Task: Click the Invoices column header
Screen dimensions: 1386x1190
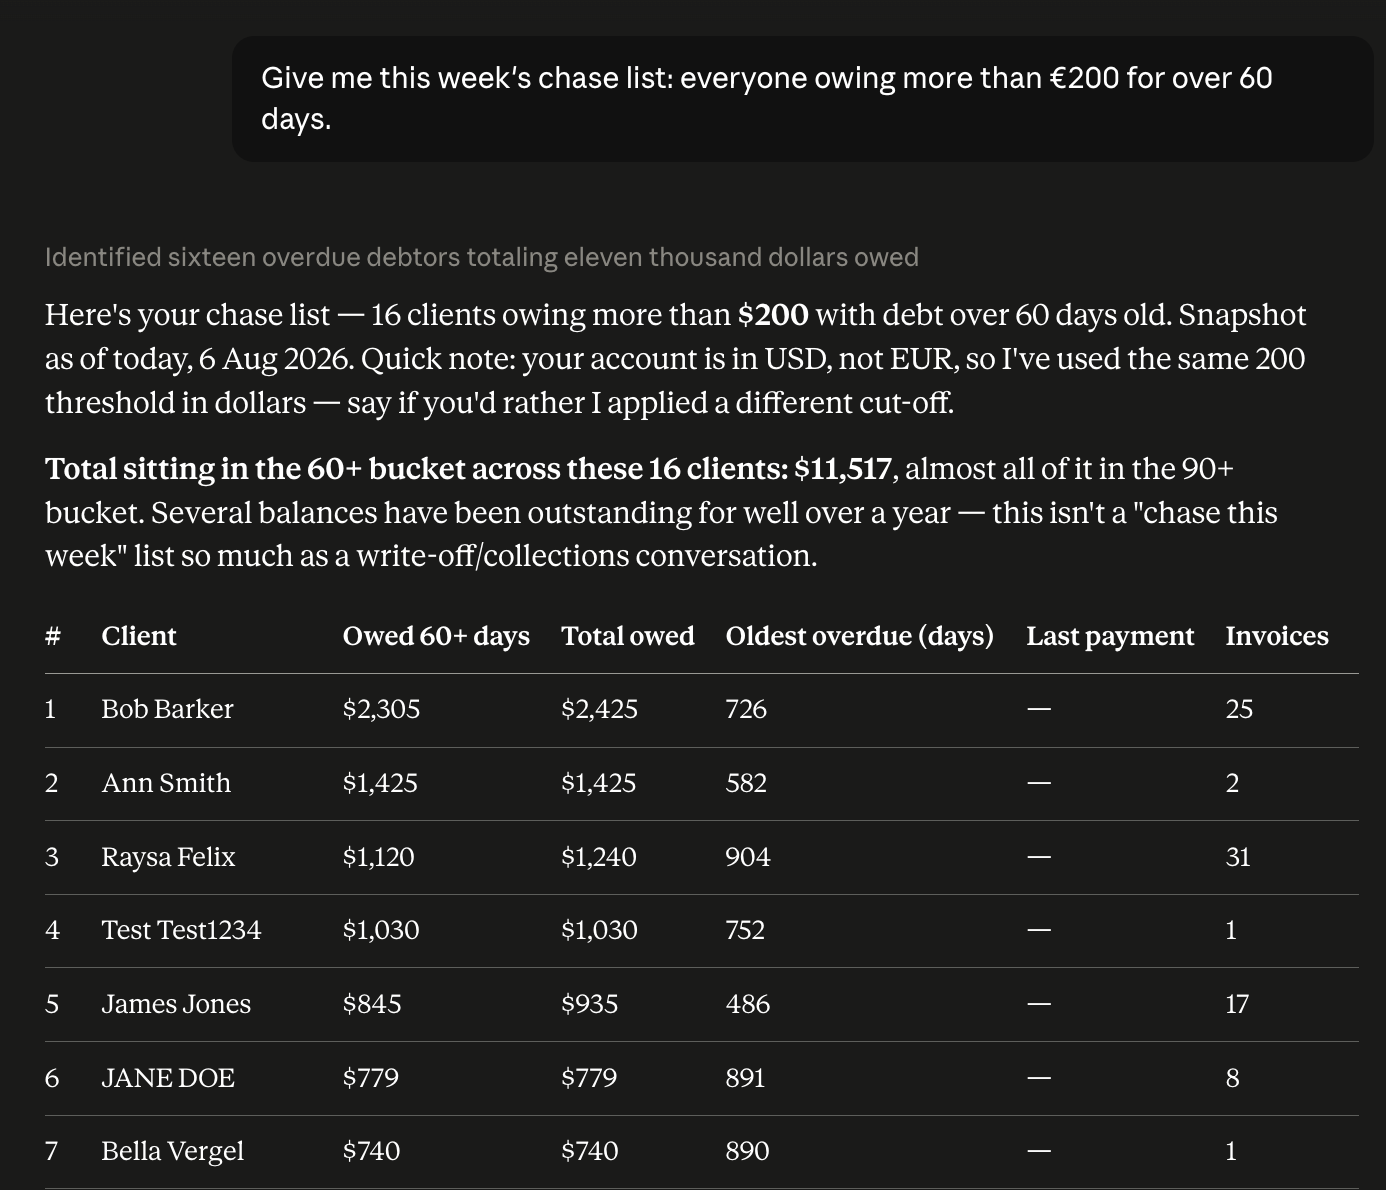Action: point(1277,636)
